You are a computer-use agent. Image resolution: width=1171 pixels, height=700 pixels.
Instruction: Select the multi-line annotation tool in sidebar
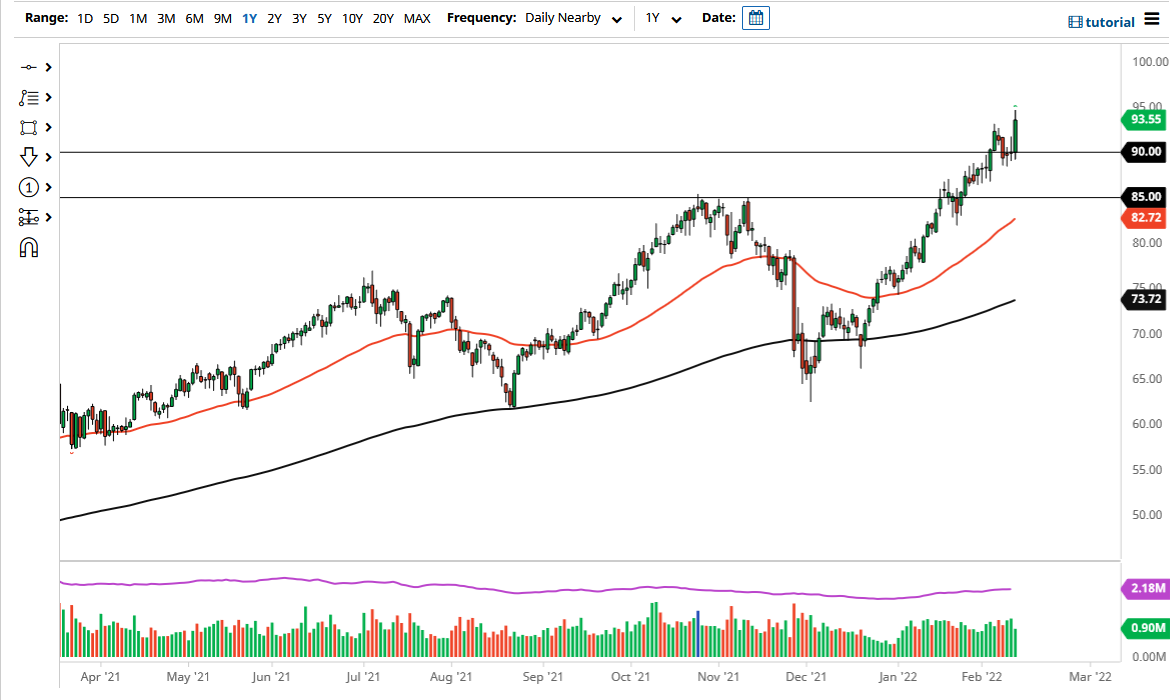(30, 97)
